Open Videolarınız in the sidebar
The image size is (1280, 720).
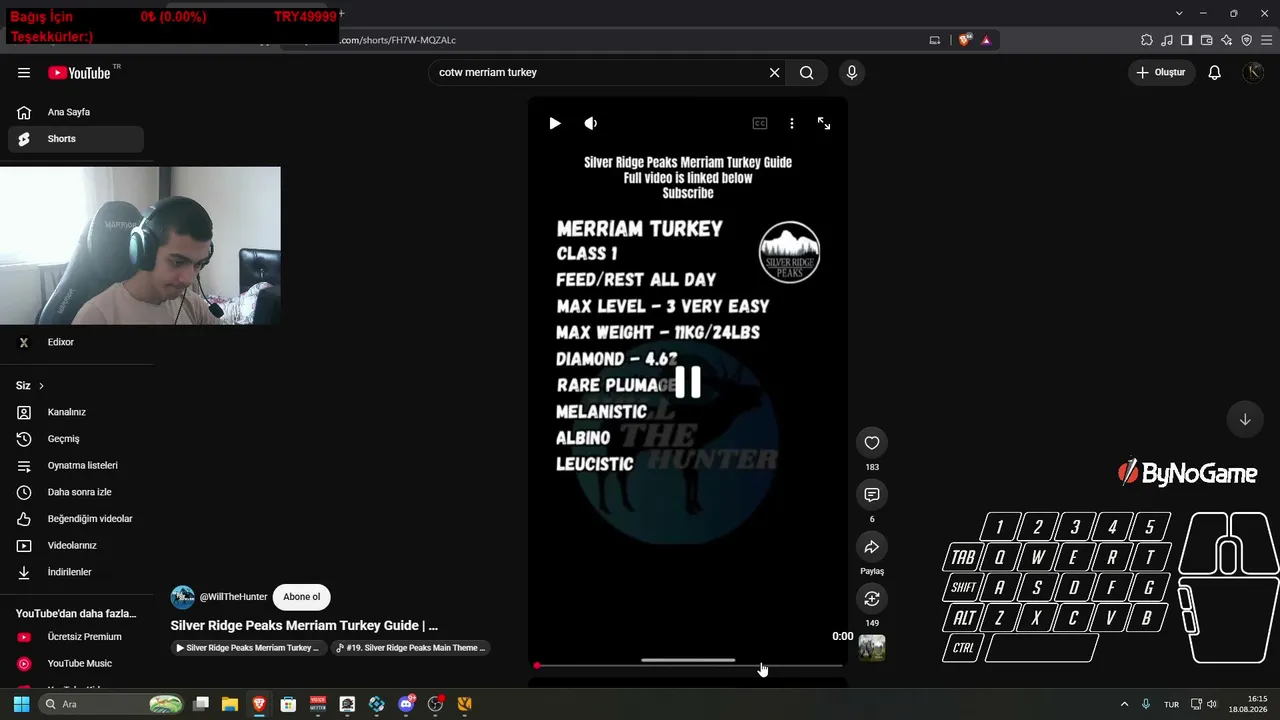point(76,546)
